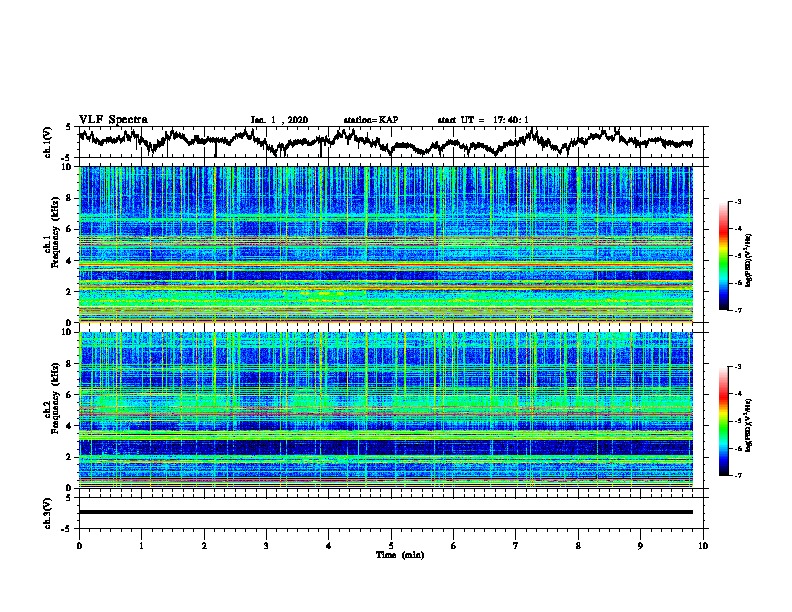Click the "8" frequency tick of ch.2 spectrogram

[69, 364]
